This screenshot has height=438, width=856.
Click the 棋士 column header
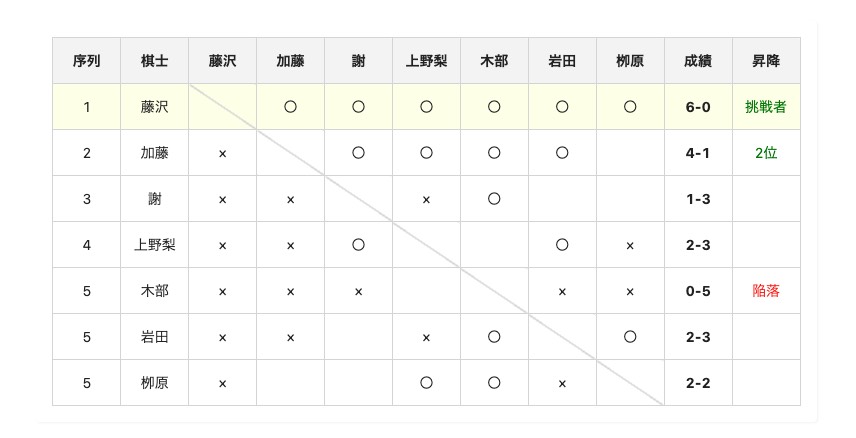(x=154, y=61)
